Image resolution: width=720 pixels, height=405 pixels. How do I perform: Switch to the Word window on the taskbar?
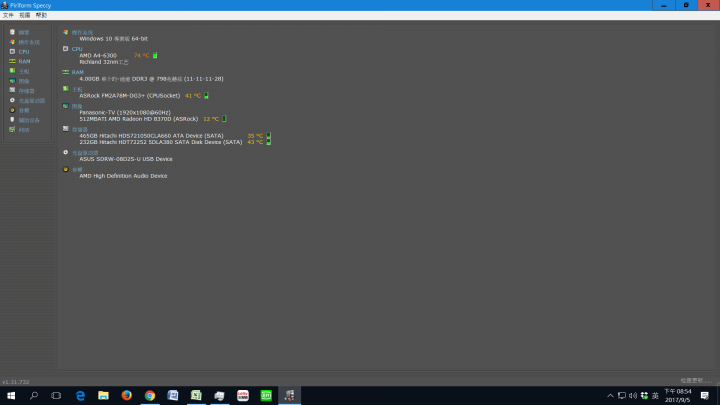173,395
